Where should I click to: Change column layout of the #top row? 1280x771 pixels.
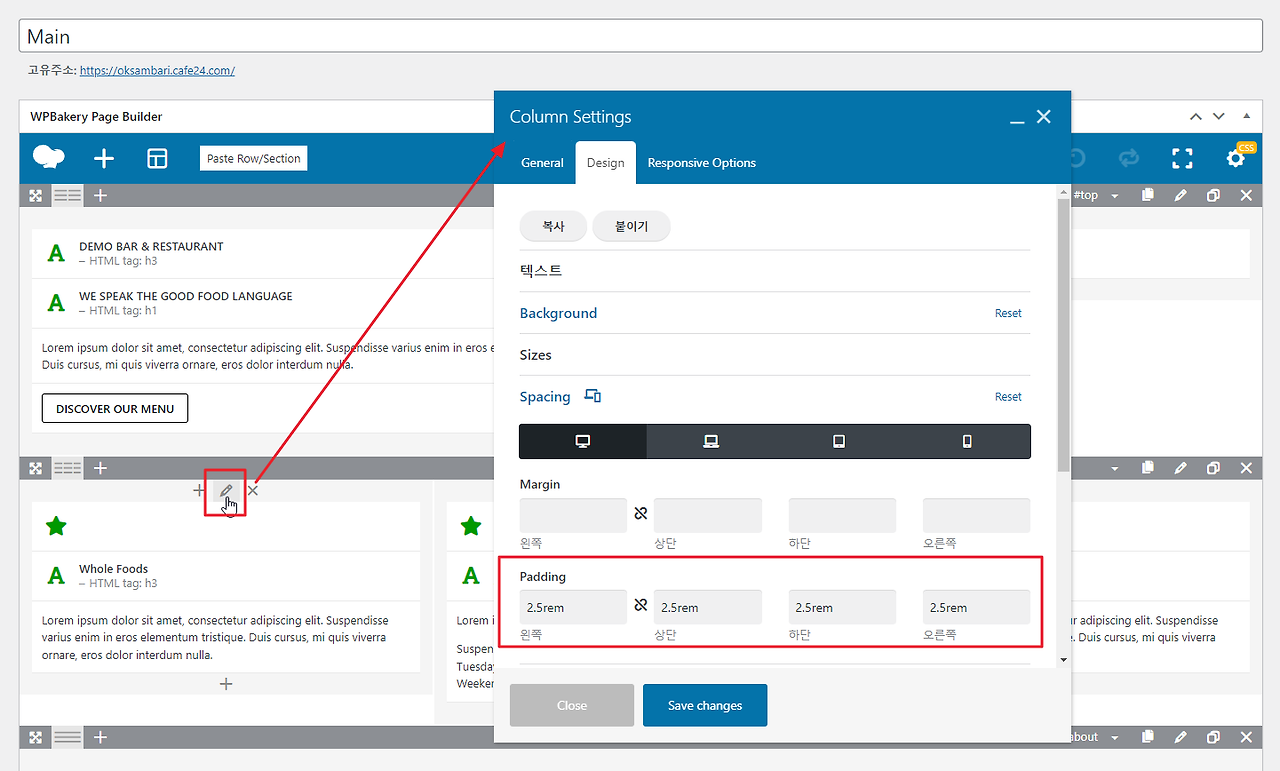[68, 195]
